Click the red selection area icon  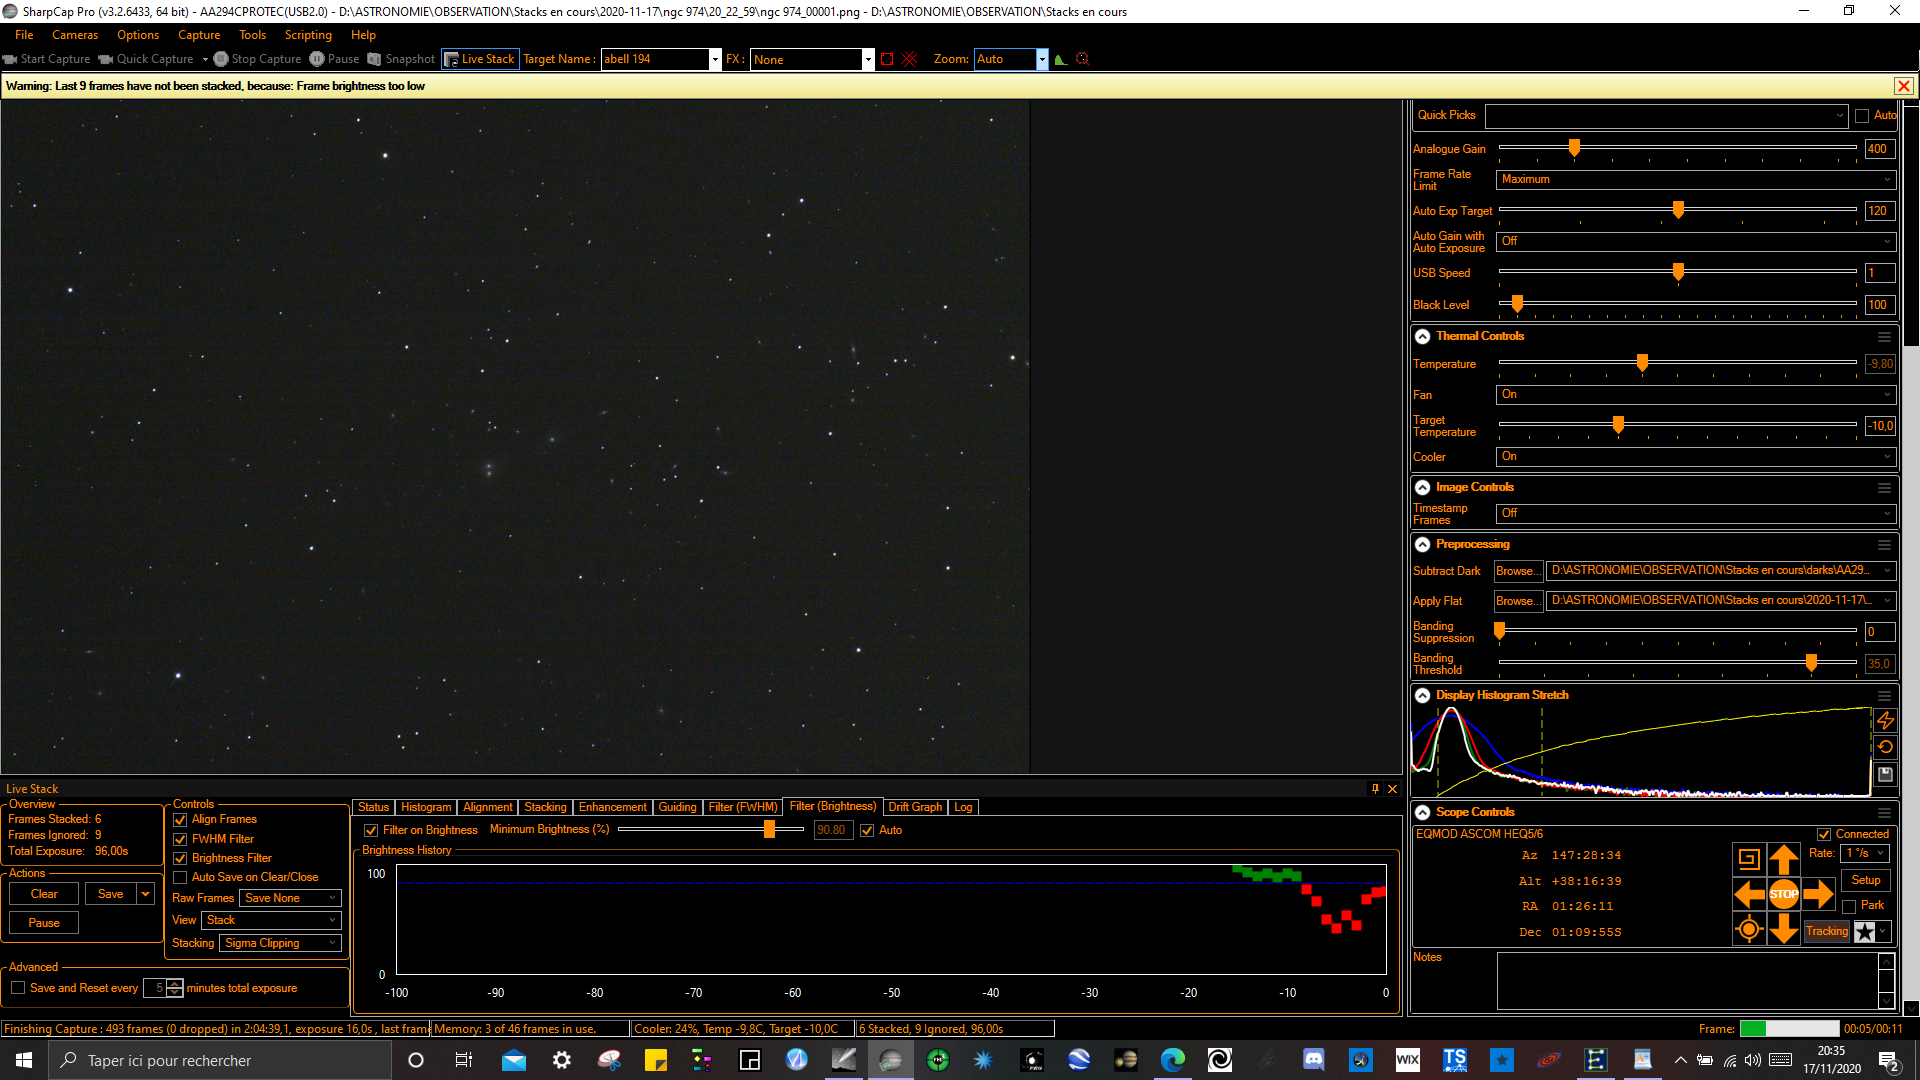click(x=887, y=59)
